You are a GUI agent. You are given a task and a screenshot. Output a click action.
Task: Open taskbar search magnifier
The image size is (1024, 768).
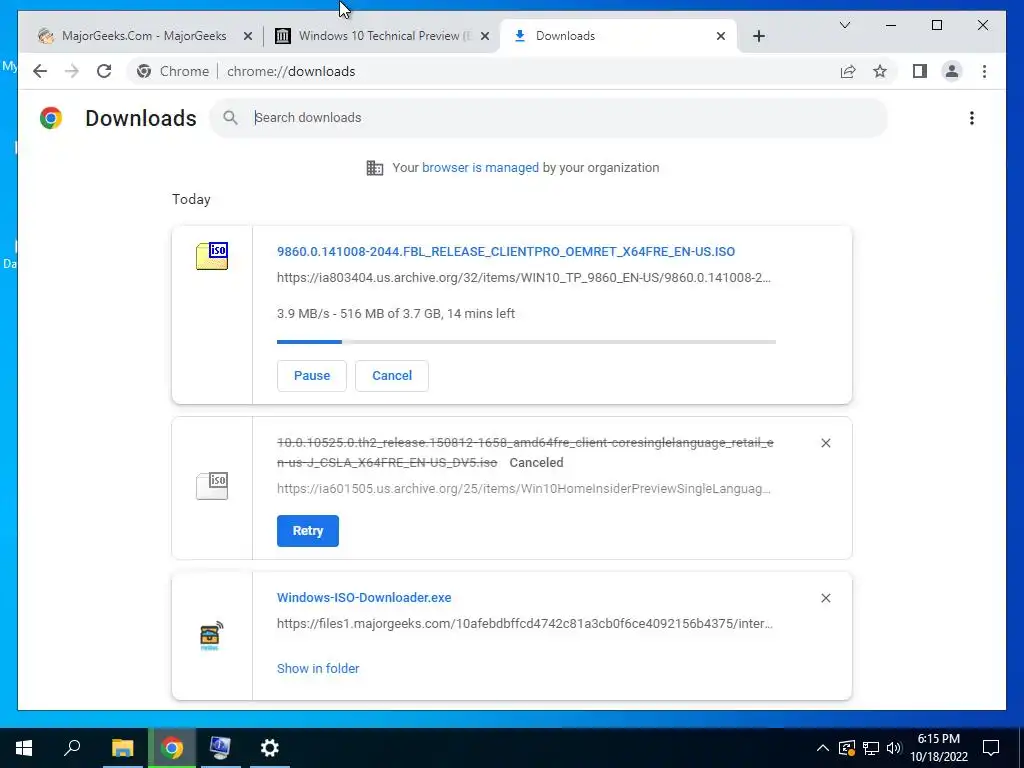(x=72, y=748)
